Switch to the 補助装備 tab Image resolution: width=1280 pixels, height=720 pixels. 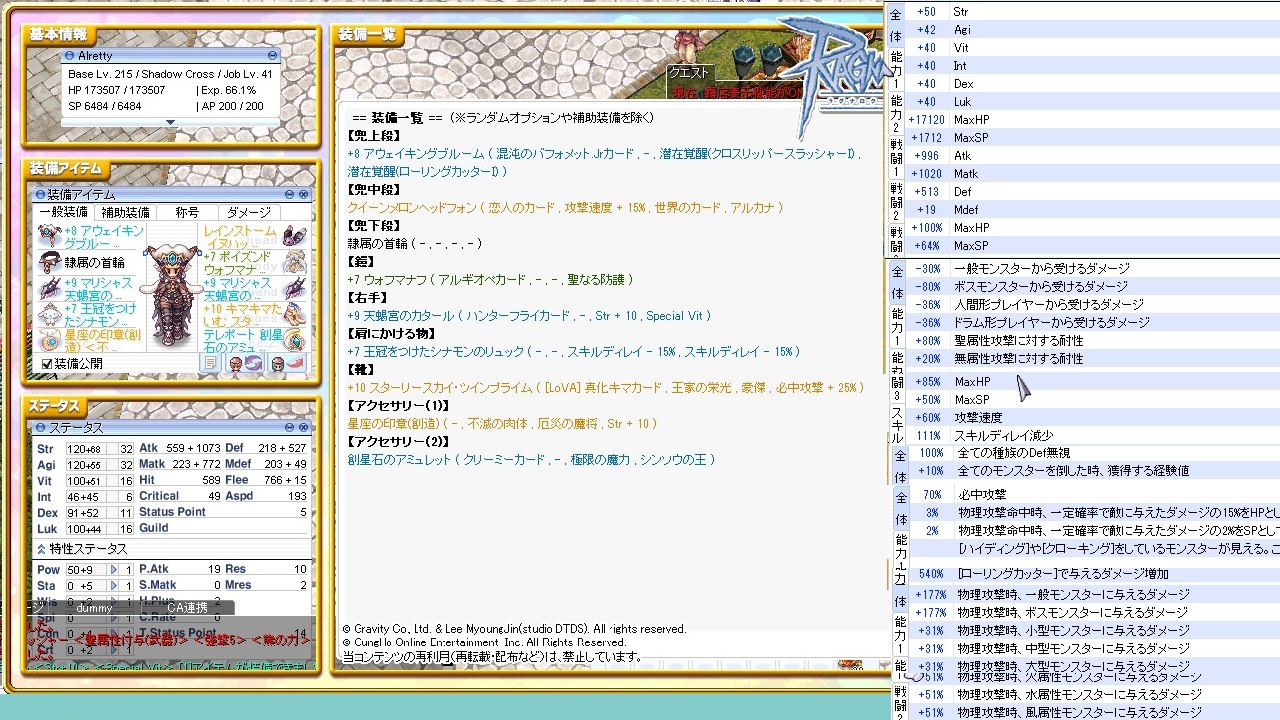tap(125, 212)
